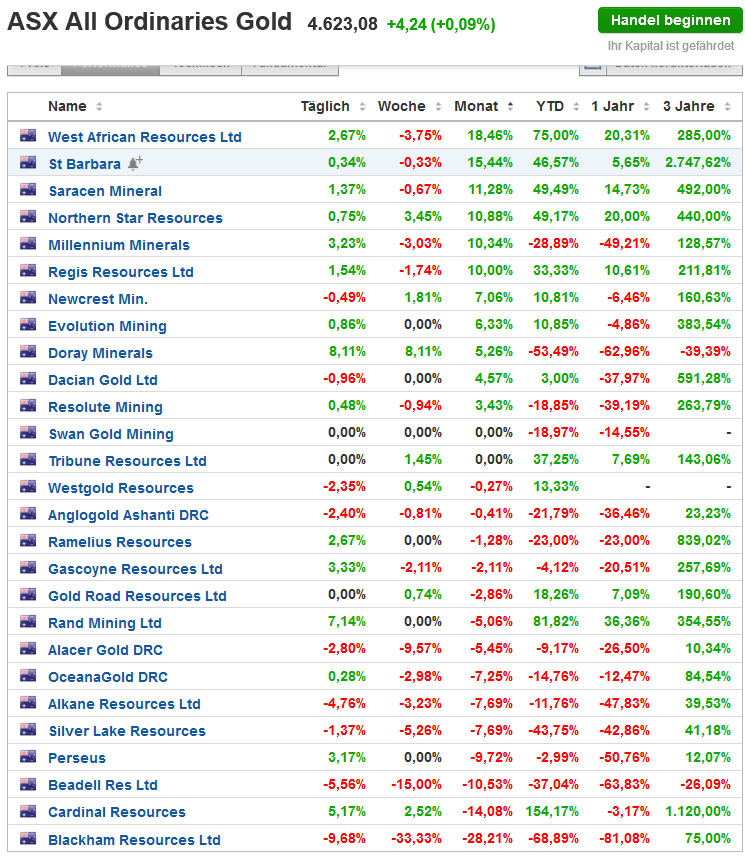Open West African Resources Ltd link
The height and width of the screenshot is (860, 745).
(145, 137)
